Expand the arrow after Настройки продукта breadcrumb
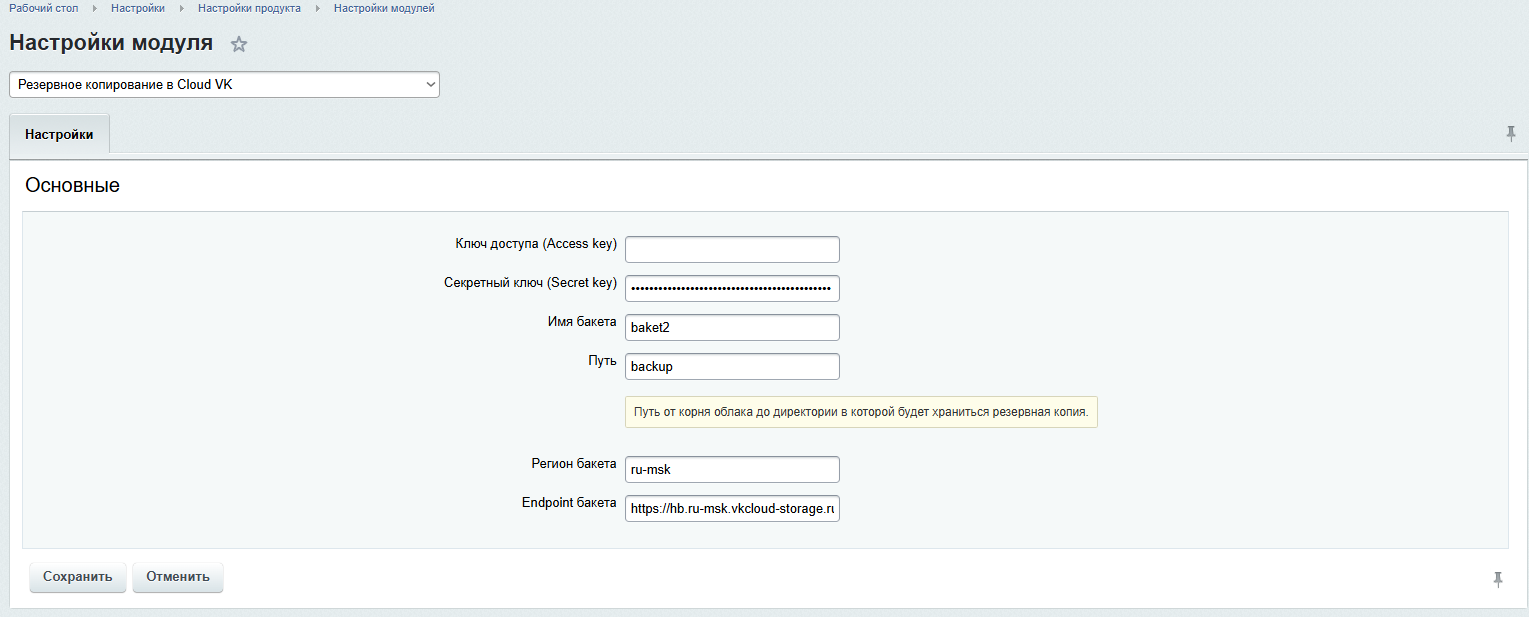1529x617 pixels. point(318,8)
